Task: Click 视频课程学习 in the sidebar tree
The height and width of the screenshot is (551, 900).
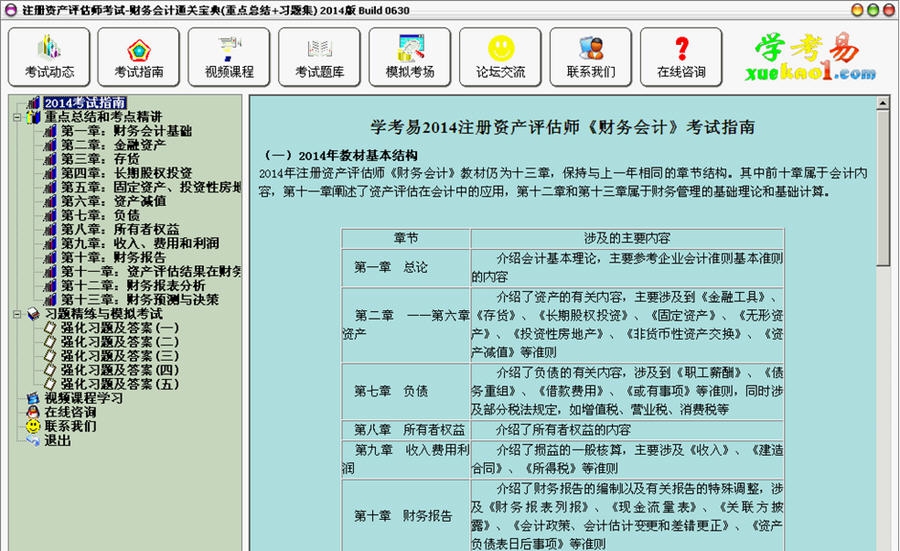Action: point(83,397)
